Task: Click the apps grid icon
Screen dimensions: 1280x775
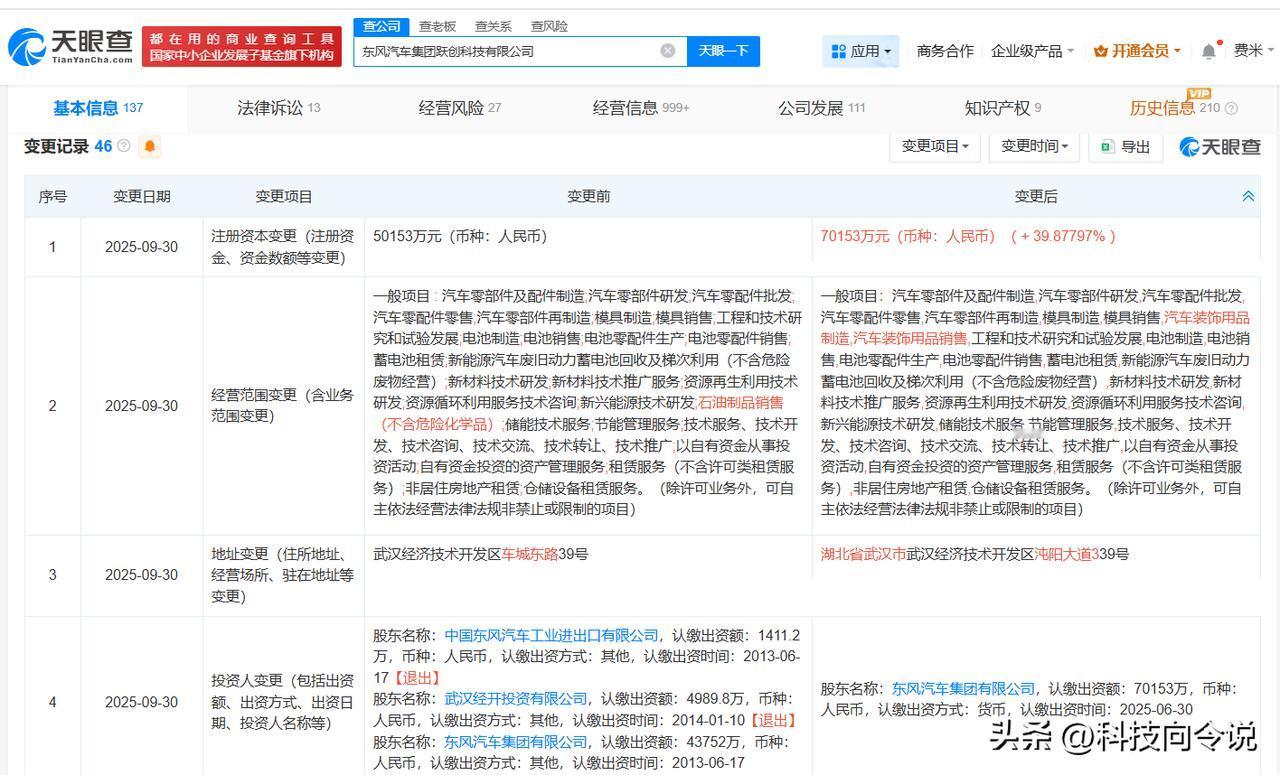Action: (838, 51)
